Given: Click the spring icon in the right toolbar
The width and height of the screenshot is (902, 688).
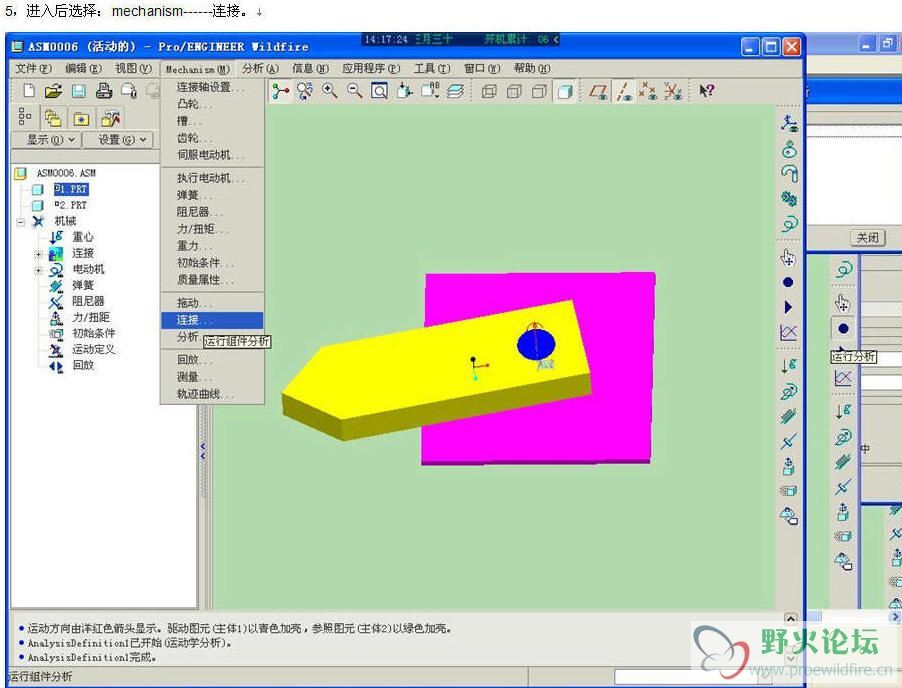Looking at the screenshot, I should click(x=789, y=416).
